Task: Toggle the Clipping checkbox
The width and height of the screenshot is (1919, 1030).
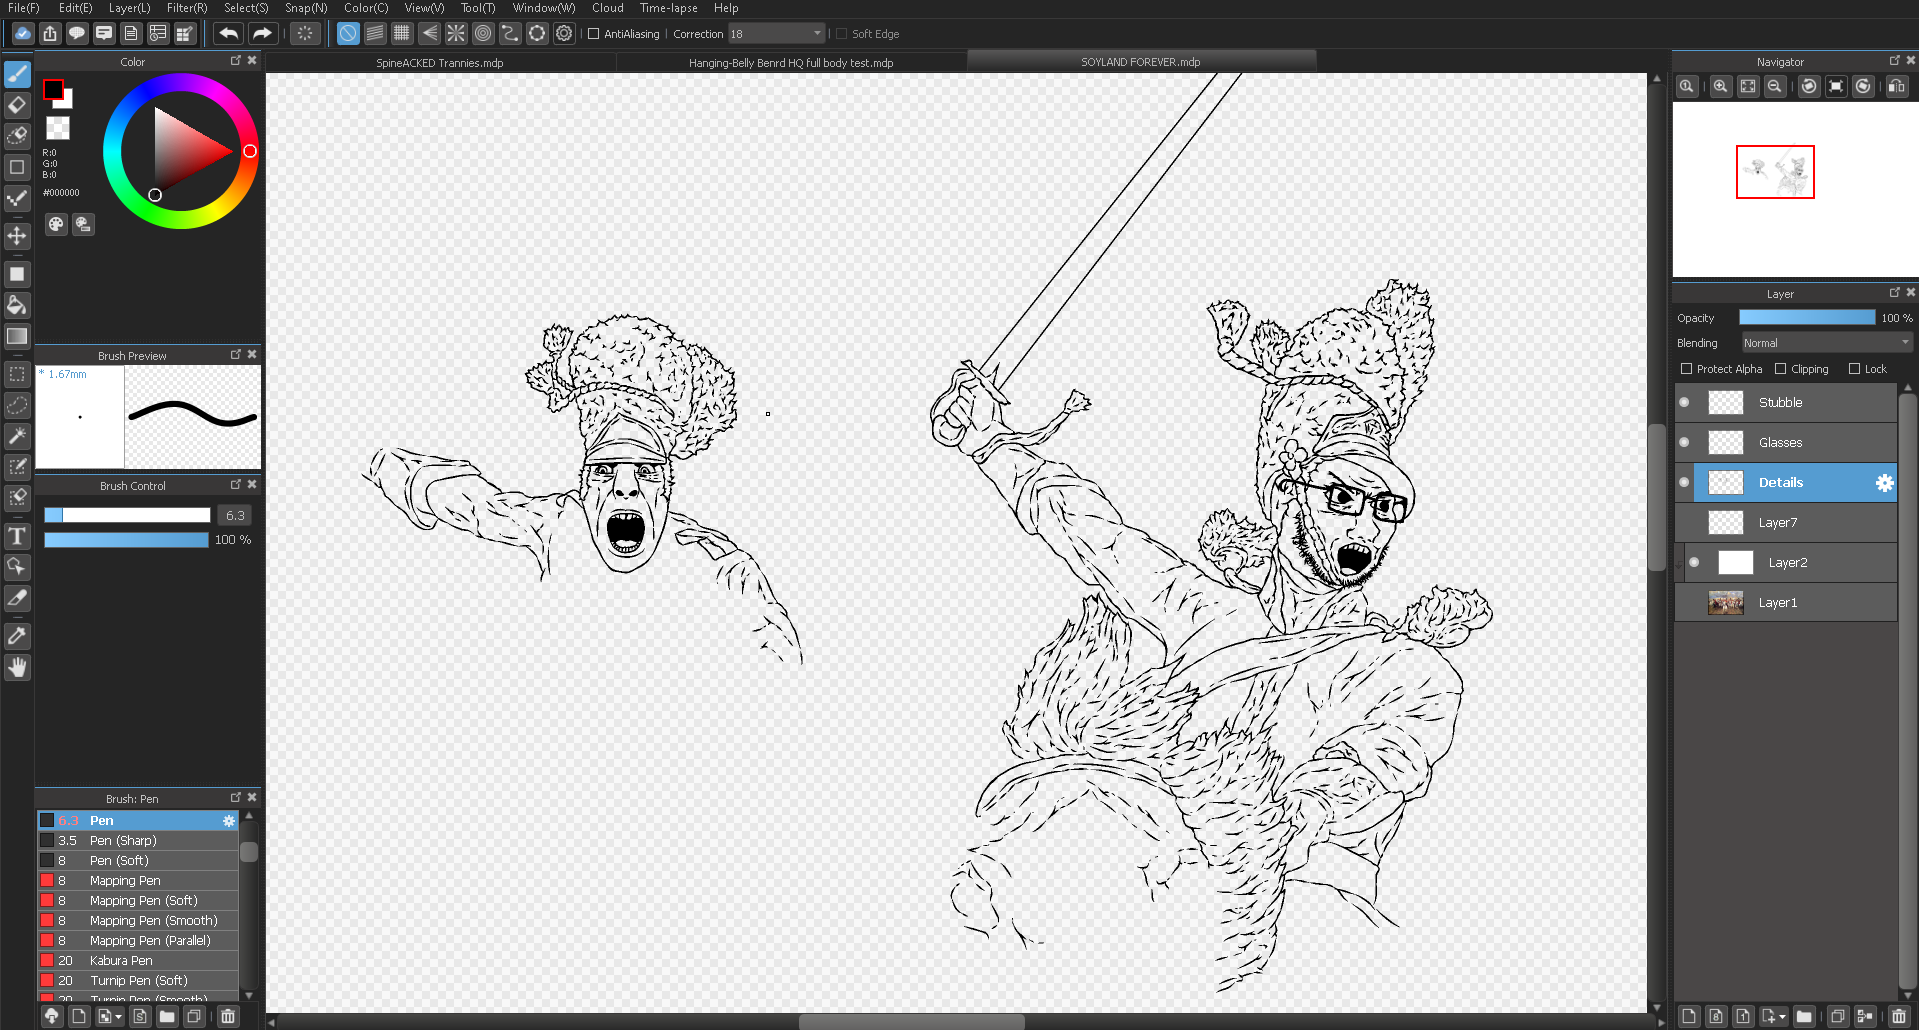Action: point(1781,369)
